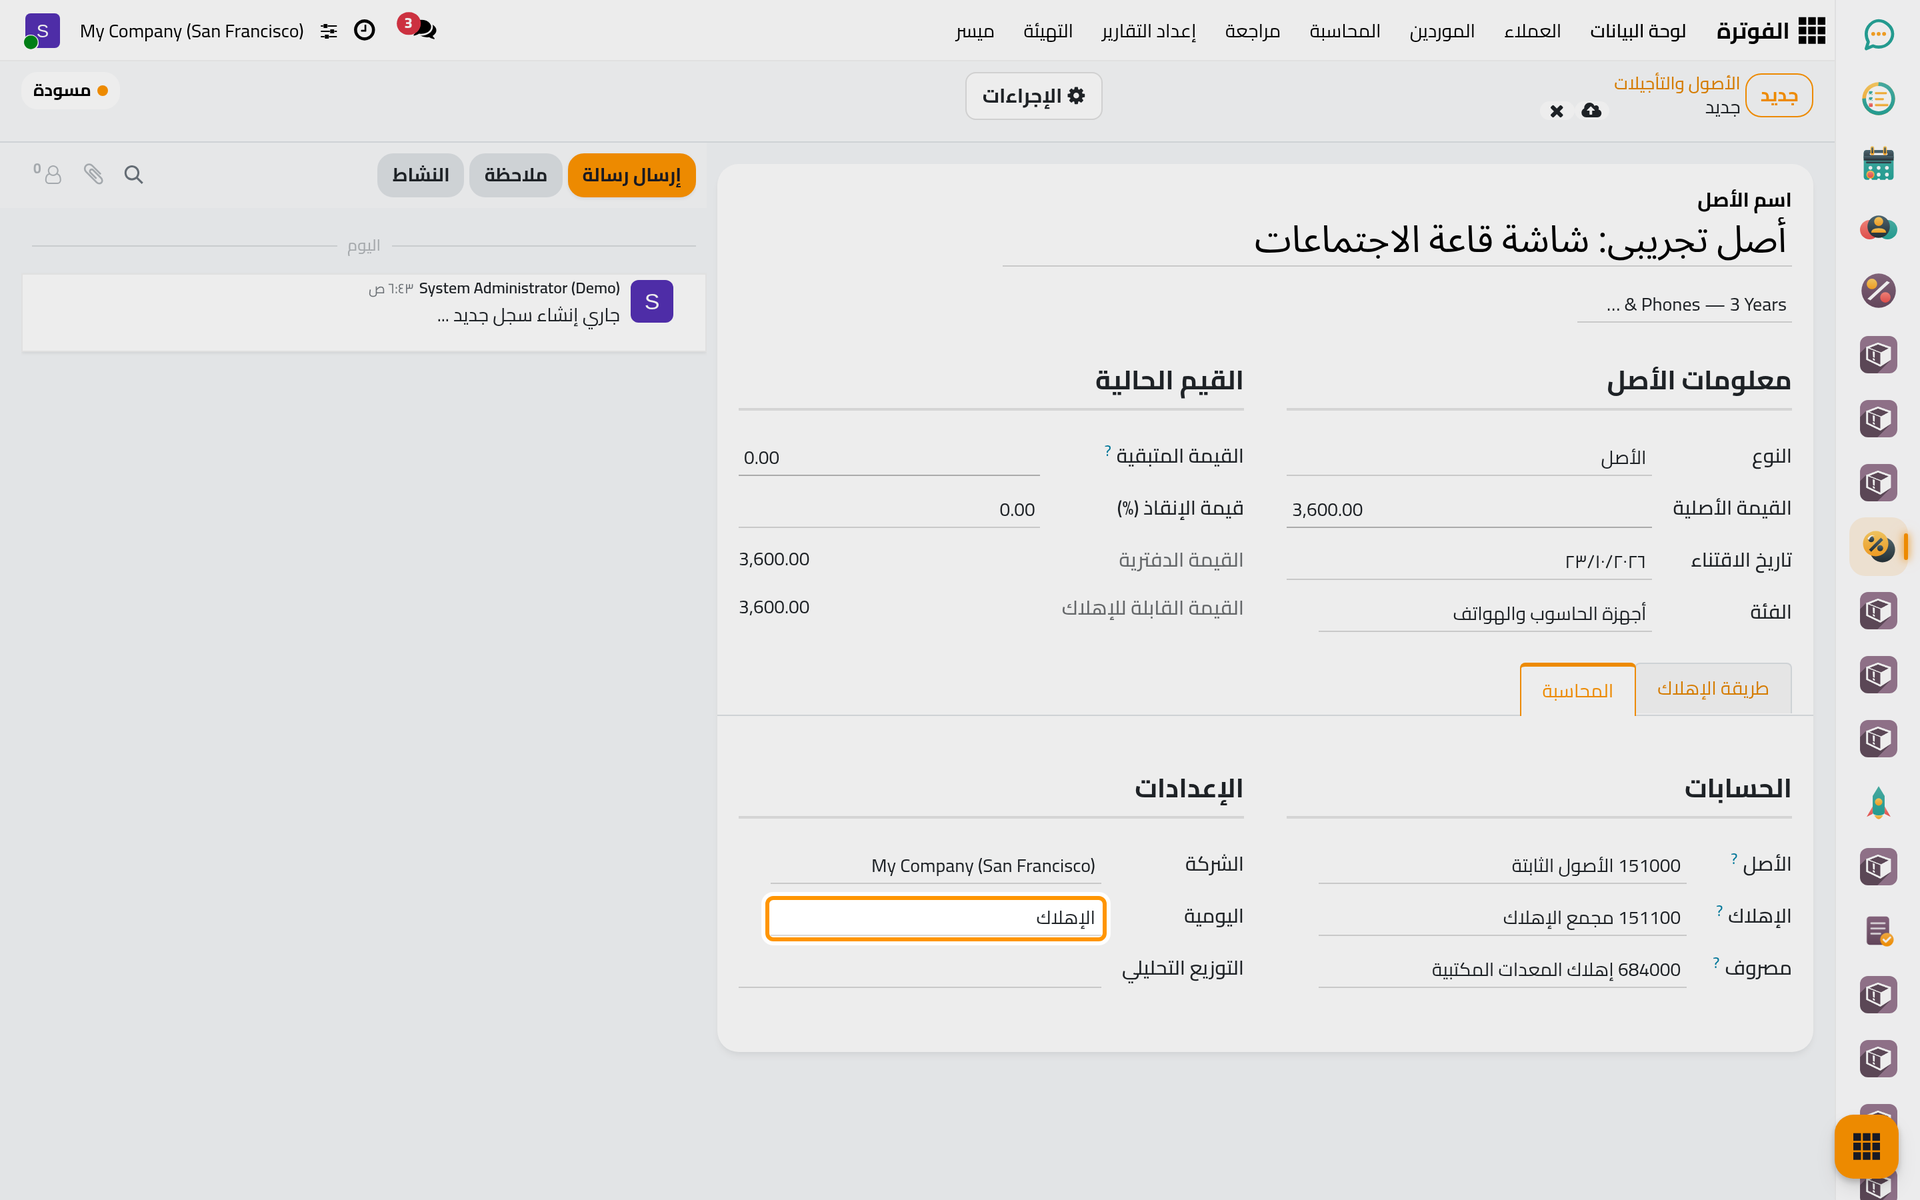Open the الموردين top menu
Image resolution: width=1920 pixels, height=1200 pixels.
pos(1442,31)
